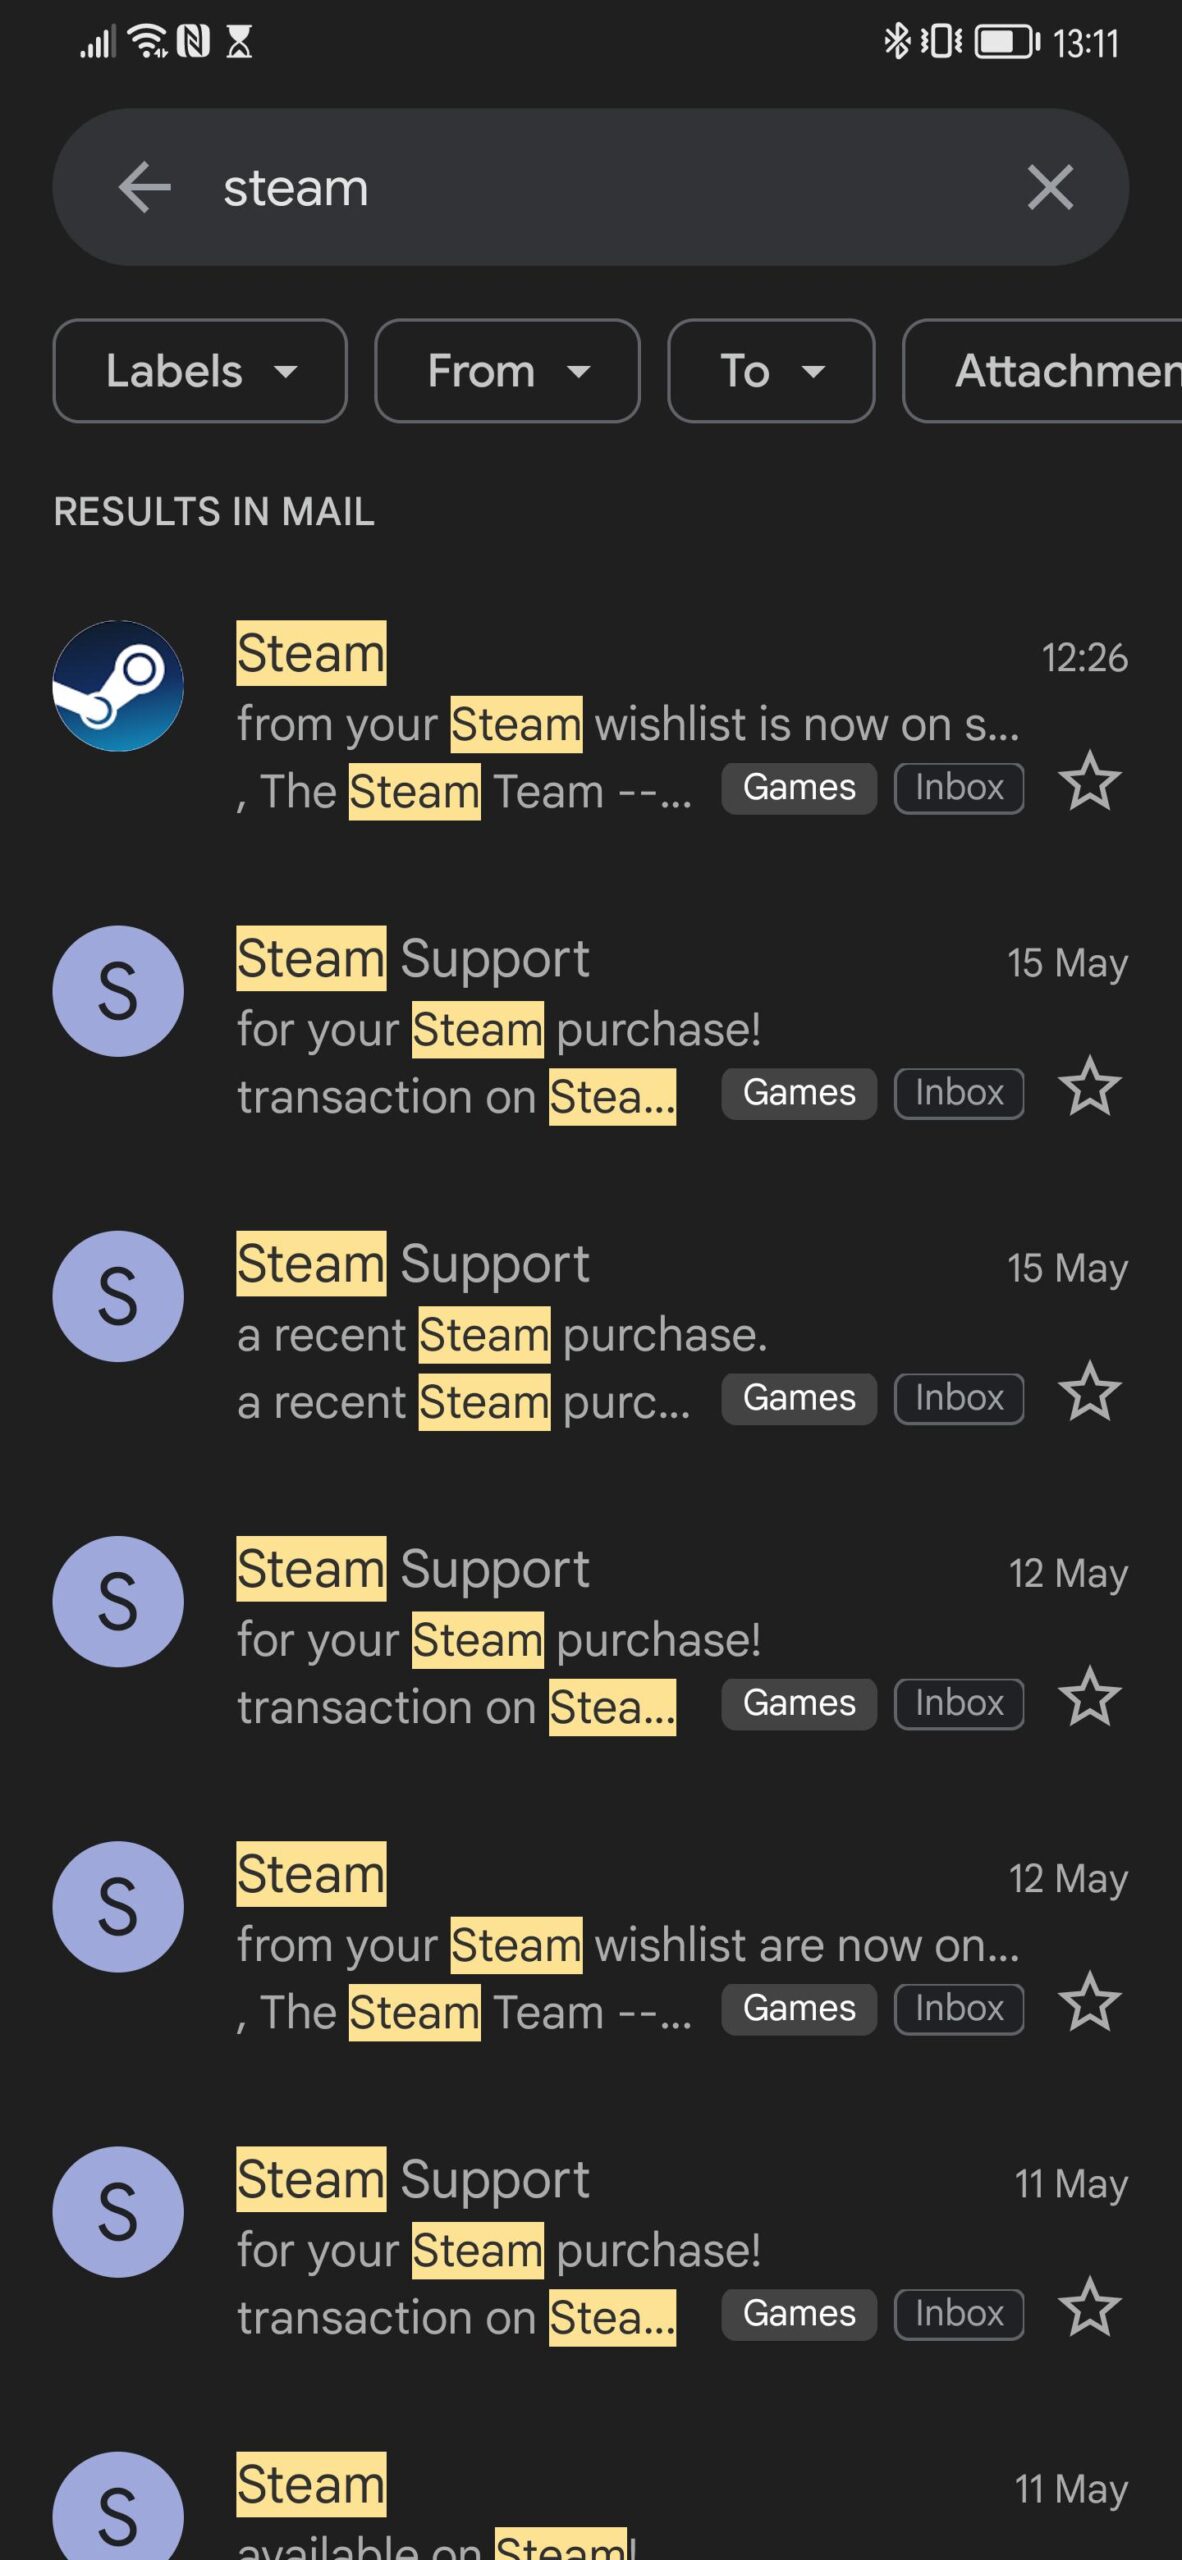Tap the Steam avatar on the 12 May wishlist email
This screenshot has width=1182, height=2560.
pyautogui.click(x=118, y=1906)
